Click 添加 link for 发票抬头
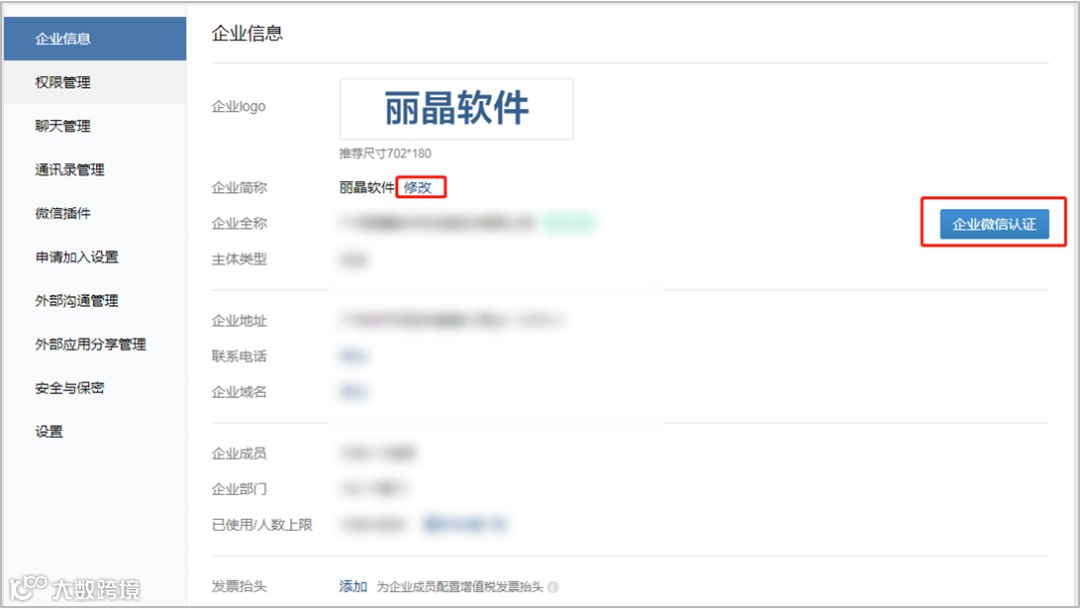Screen dimensions: 1080x609 tap(353, 586)
